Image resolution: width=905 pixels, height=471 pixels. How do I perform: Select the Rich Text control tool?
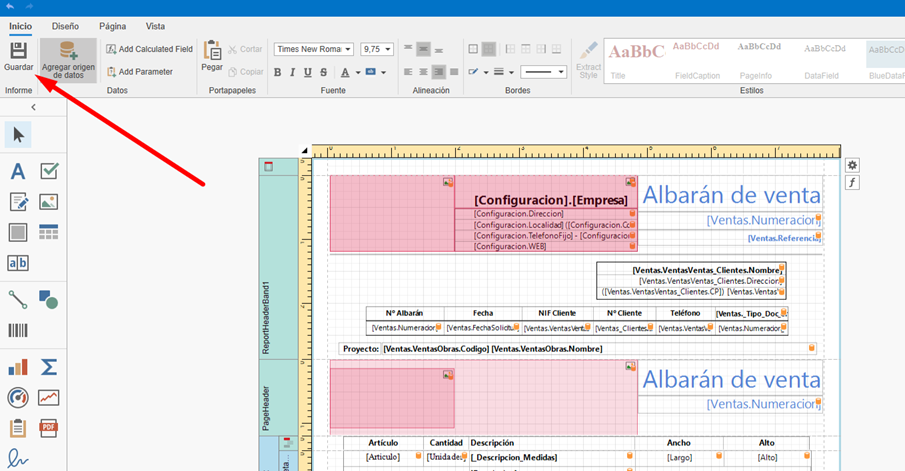pos(18,202)
